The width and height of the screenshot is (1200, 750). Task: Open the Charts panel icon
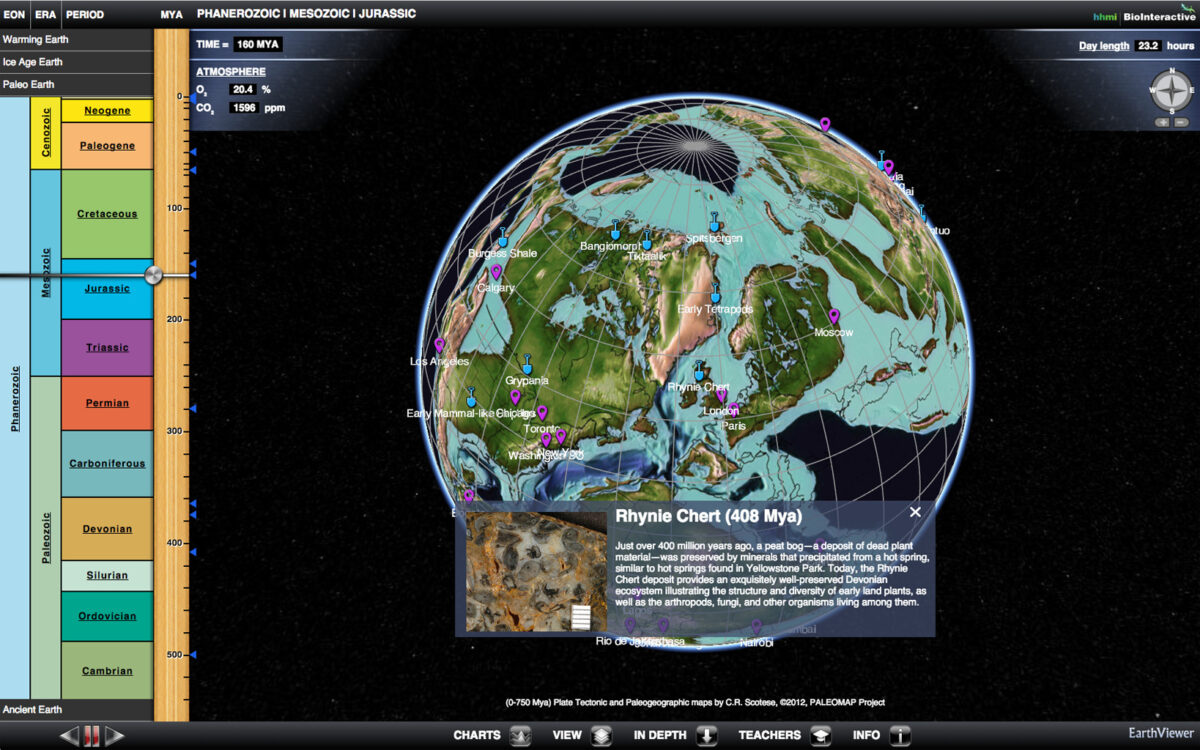tap(522, 734)
